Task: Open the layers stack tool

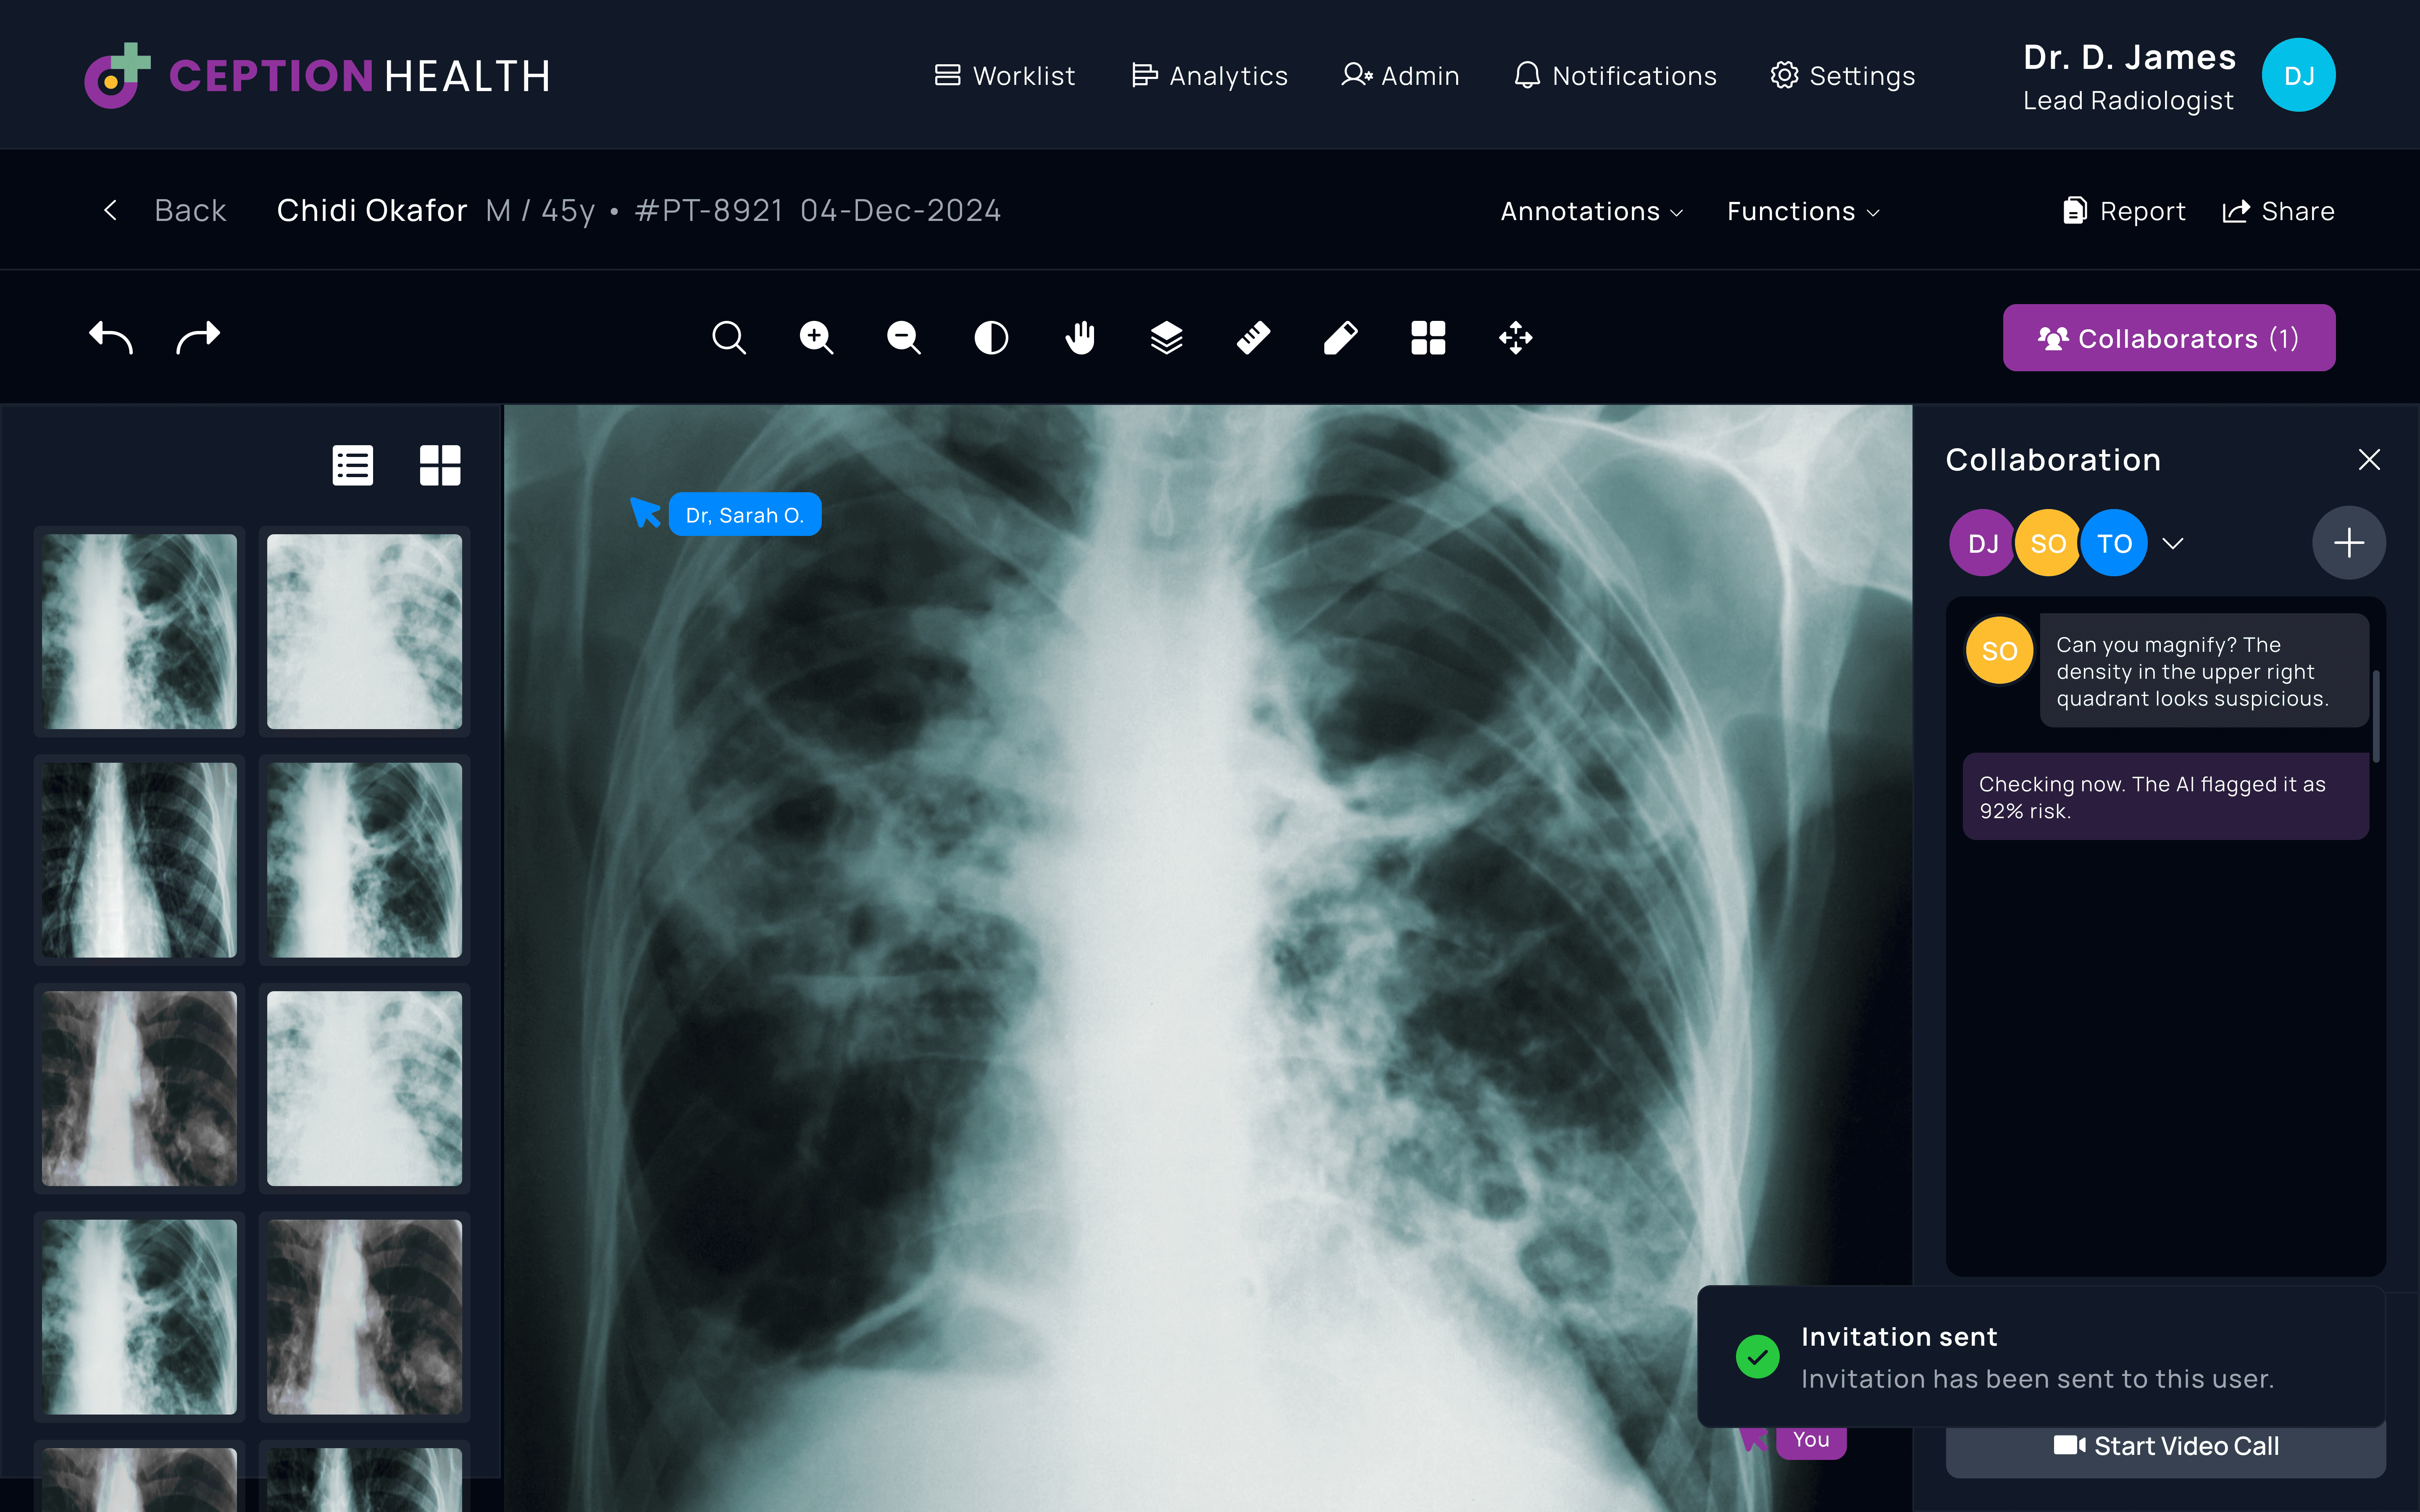Action: point(1166,338)
